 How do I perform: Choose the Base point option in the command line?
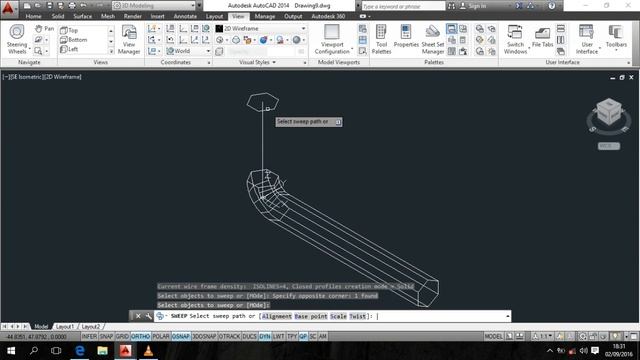(311, 316)
